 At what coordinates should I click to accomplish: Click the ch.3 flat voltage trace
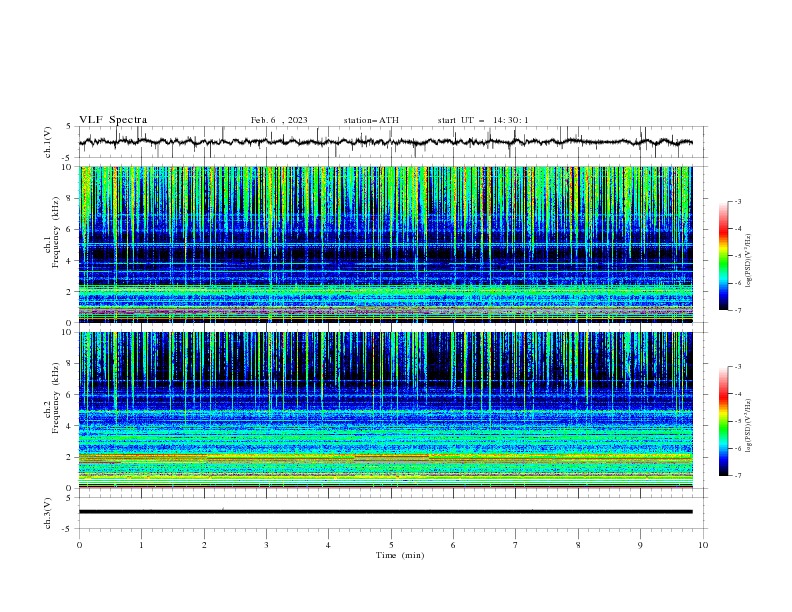(x=385, y=512)
